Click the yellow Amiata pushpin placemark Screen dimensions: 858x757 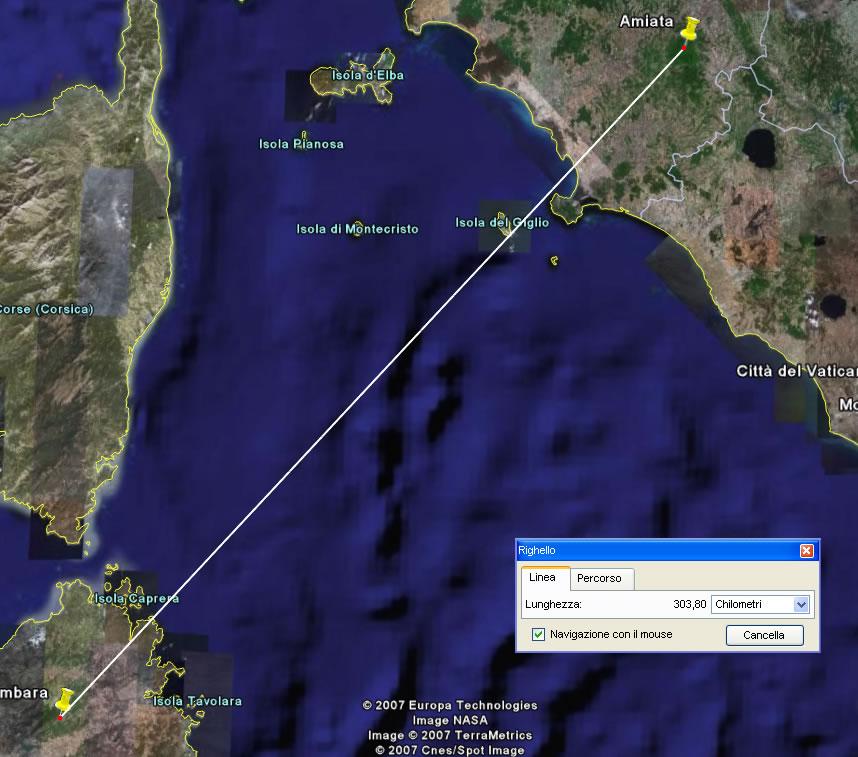(x=691, y=28)
